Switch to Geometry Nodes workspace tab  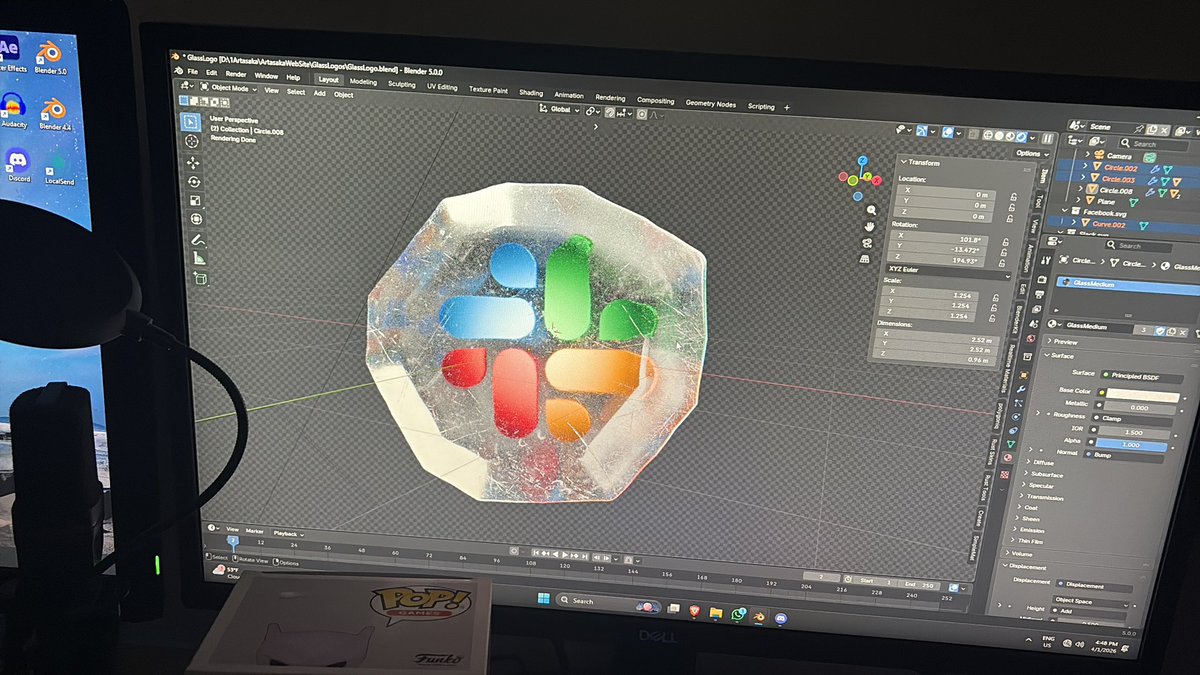tap(710, 104)
